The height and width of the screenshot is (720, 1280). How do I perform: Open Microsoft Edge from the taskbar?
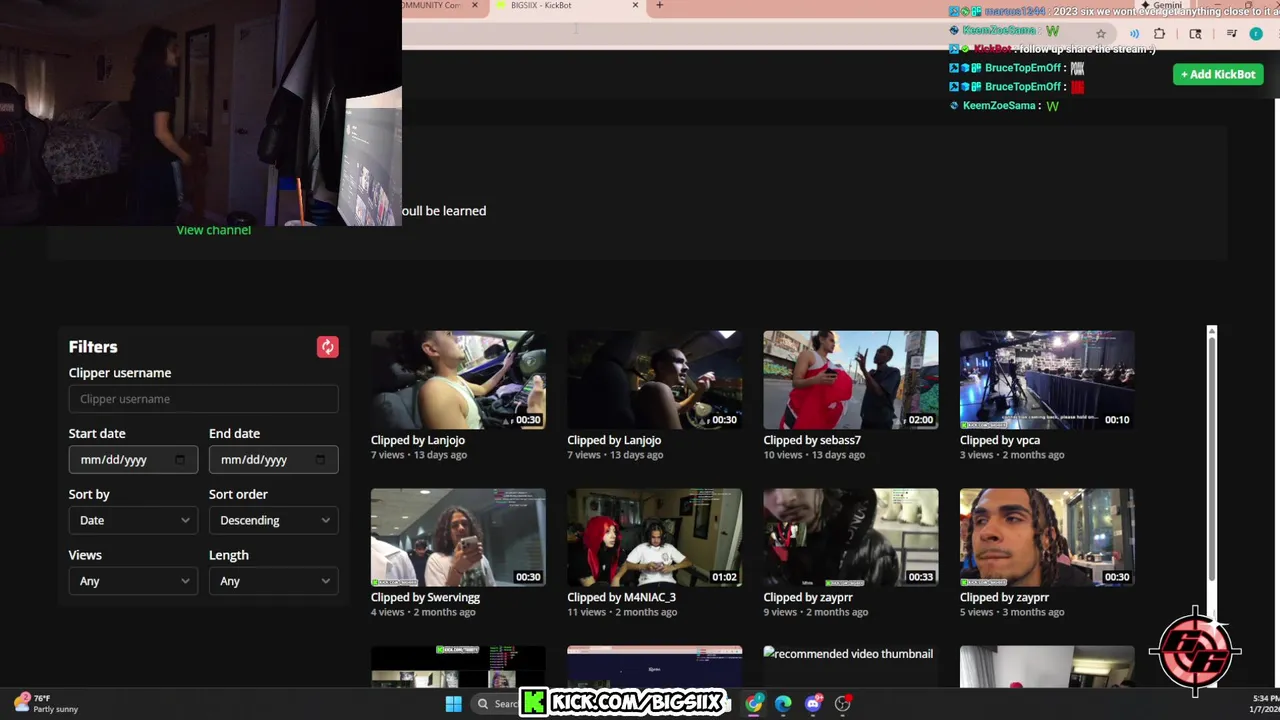coord(783,704)
